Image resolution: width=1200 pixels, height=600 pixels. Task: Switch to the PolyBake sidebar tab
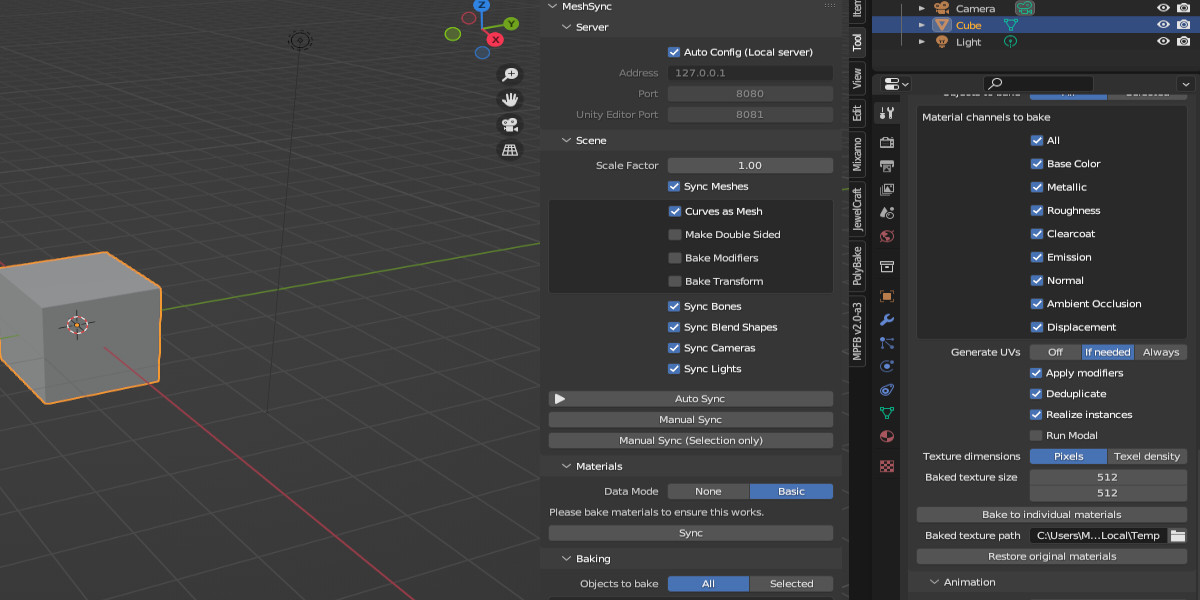tap(857, 267)
